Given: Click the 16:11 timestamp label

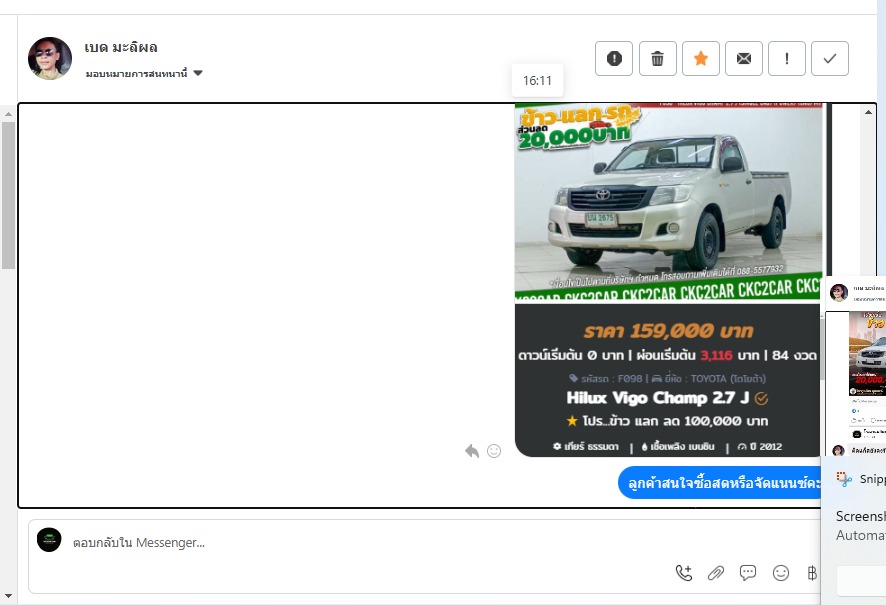Looking at the screenshot, I should tap(537, 80).
